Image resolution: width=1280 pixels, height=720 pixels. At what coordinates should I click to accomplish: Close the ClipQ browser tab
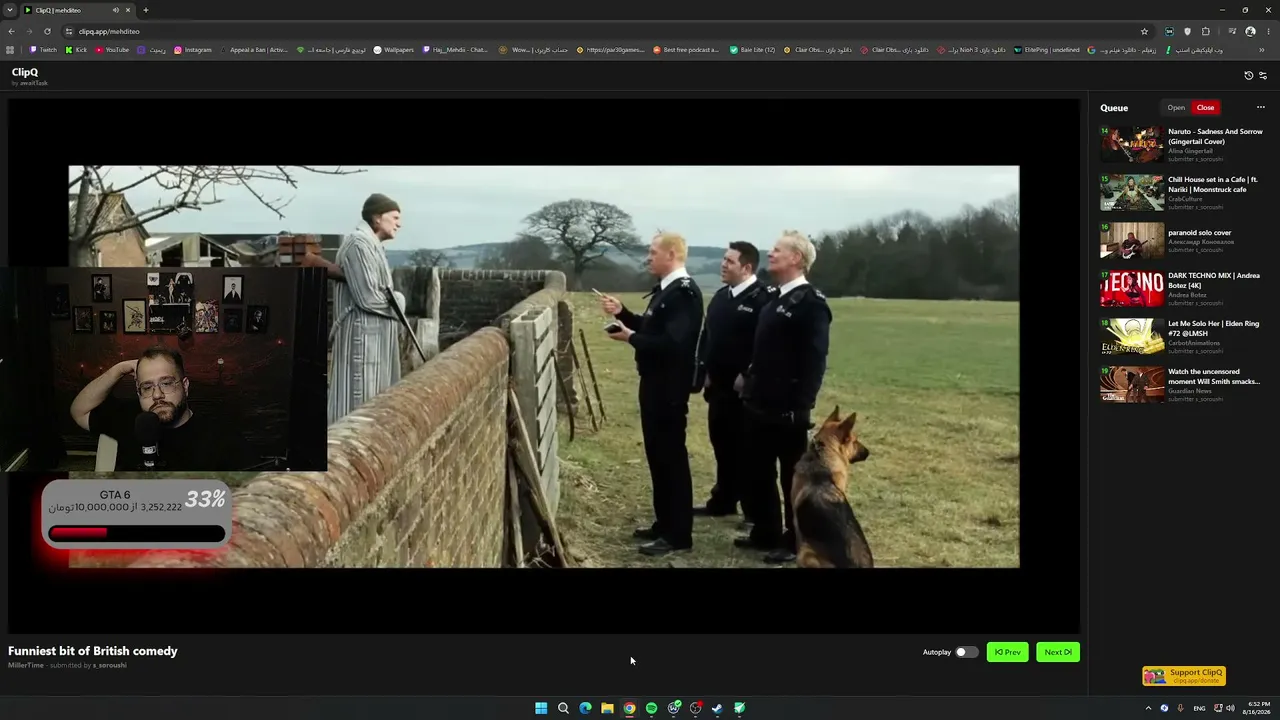point(128,10)
